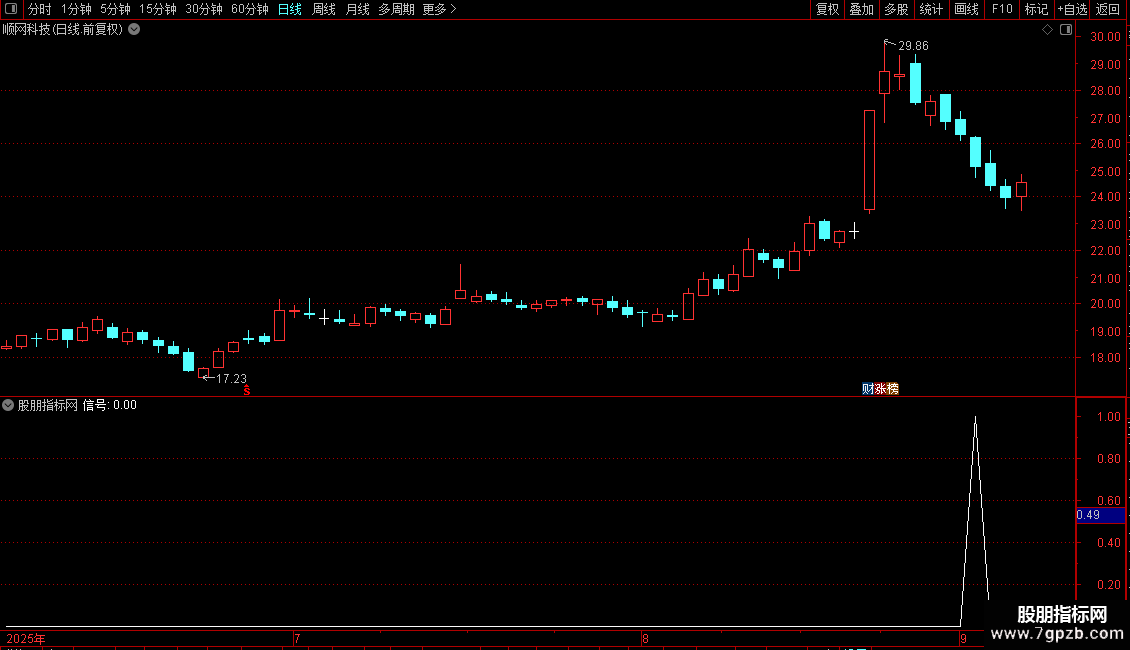1130x650 pixels.
Task: Toggle the panel icon next to the diamond
Action: click(1066, 30)
